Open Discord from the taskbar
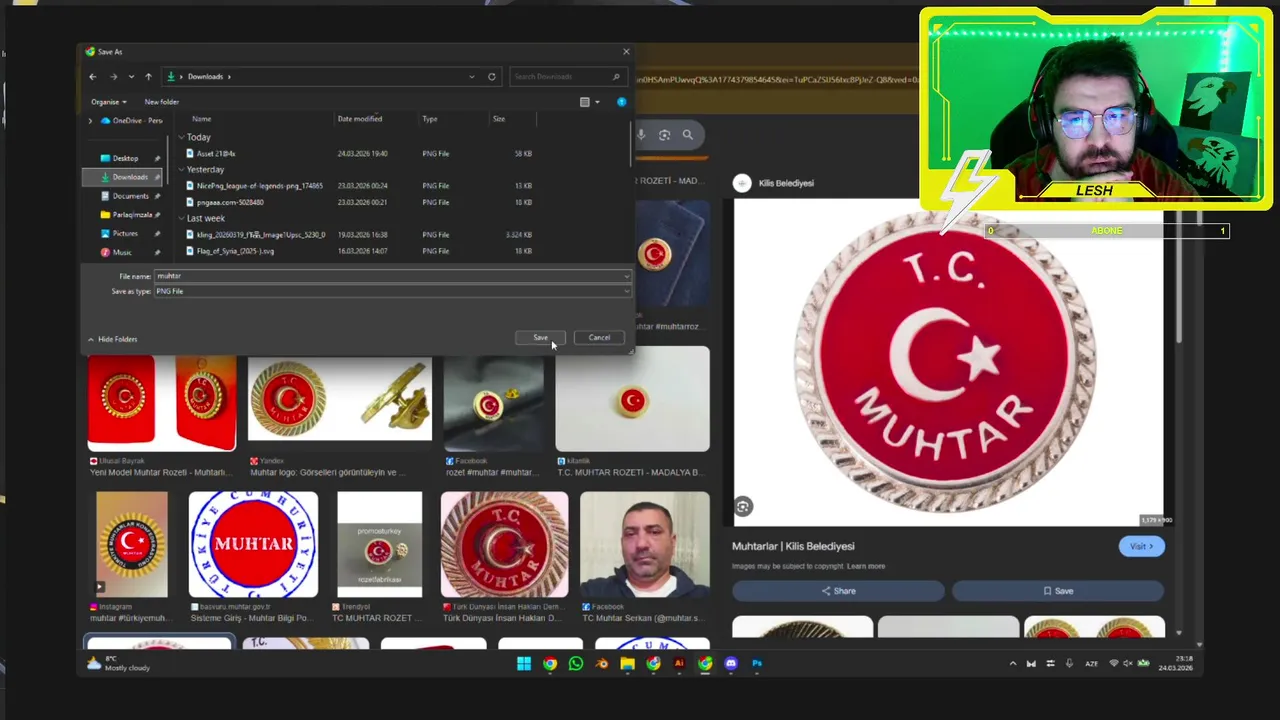This screenshot has width=1280, height=720. (731, 663)
